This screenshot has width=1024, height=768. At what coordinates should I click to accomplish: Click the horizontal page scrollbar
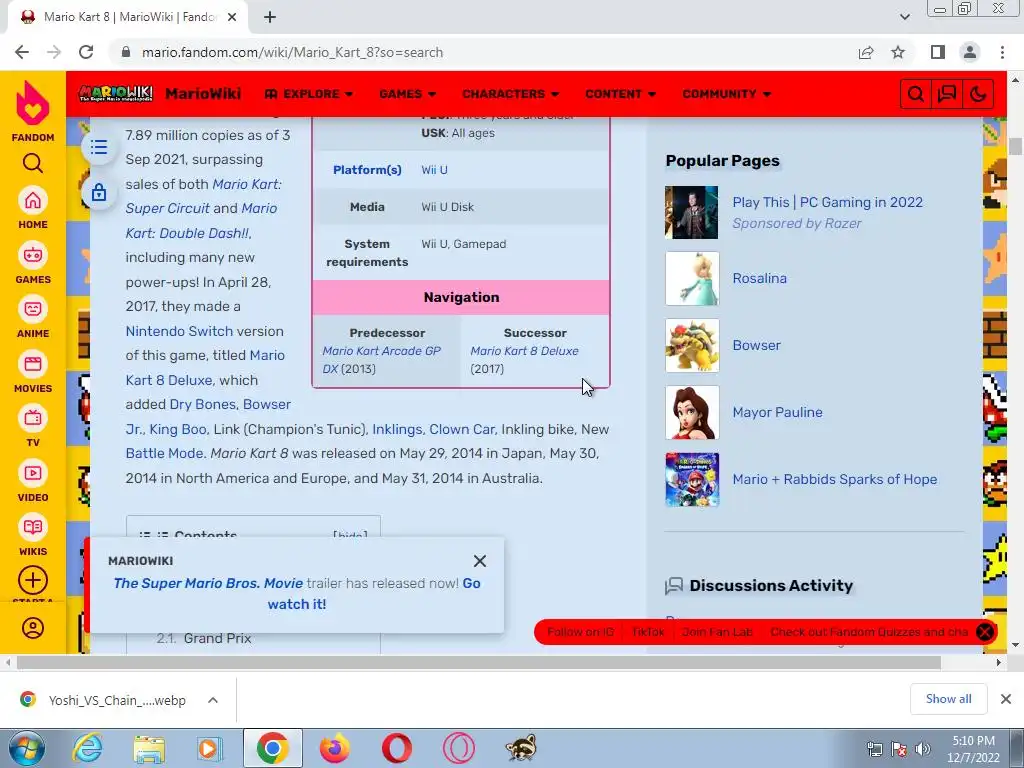(479, 662)
